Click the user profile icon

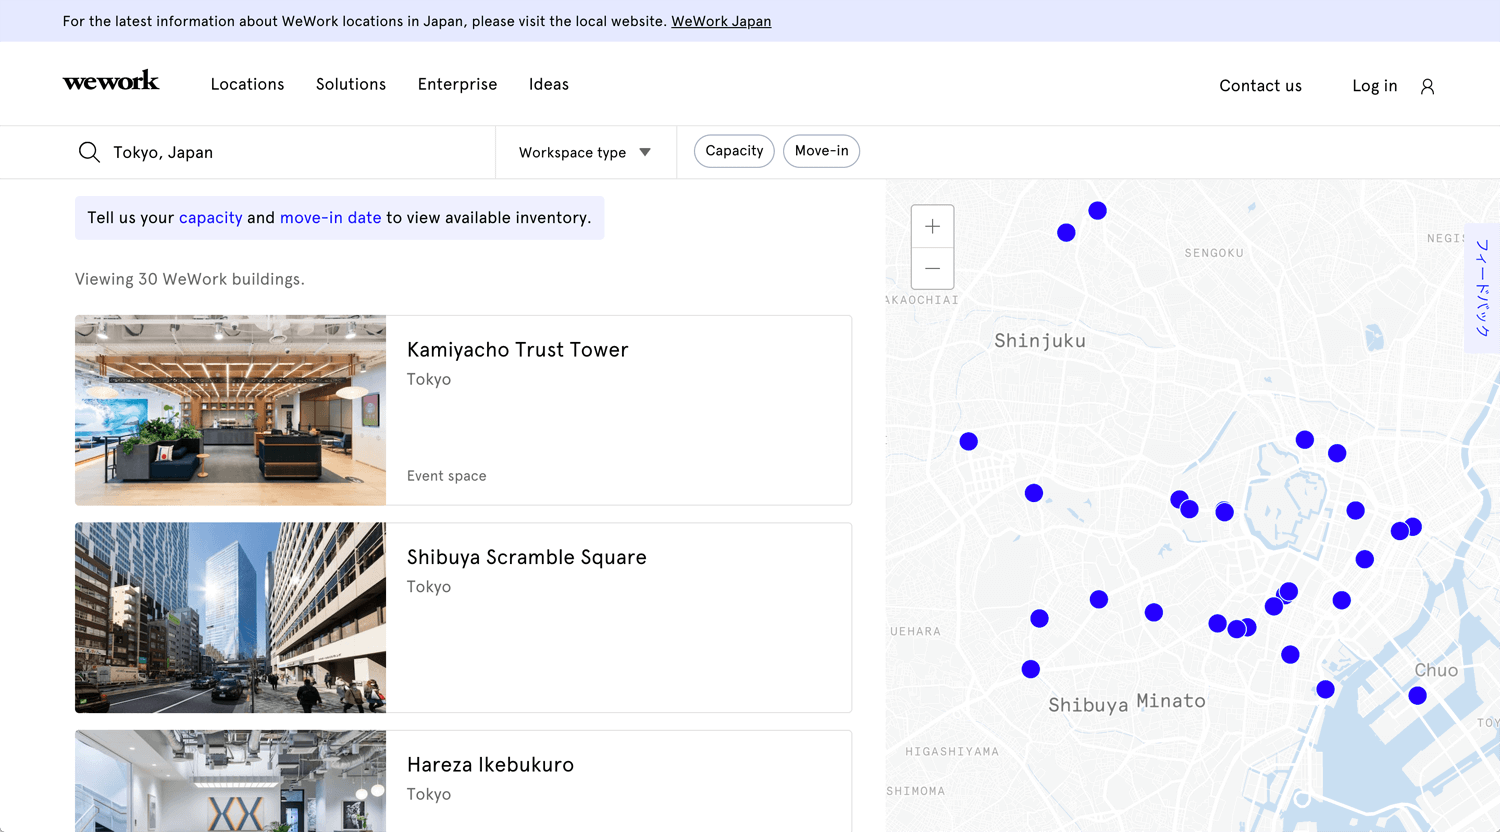(1427, 86)
